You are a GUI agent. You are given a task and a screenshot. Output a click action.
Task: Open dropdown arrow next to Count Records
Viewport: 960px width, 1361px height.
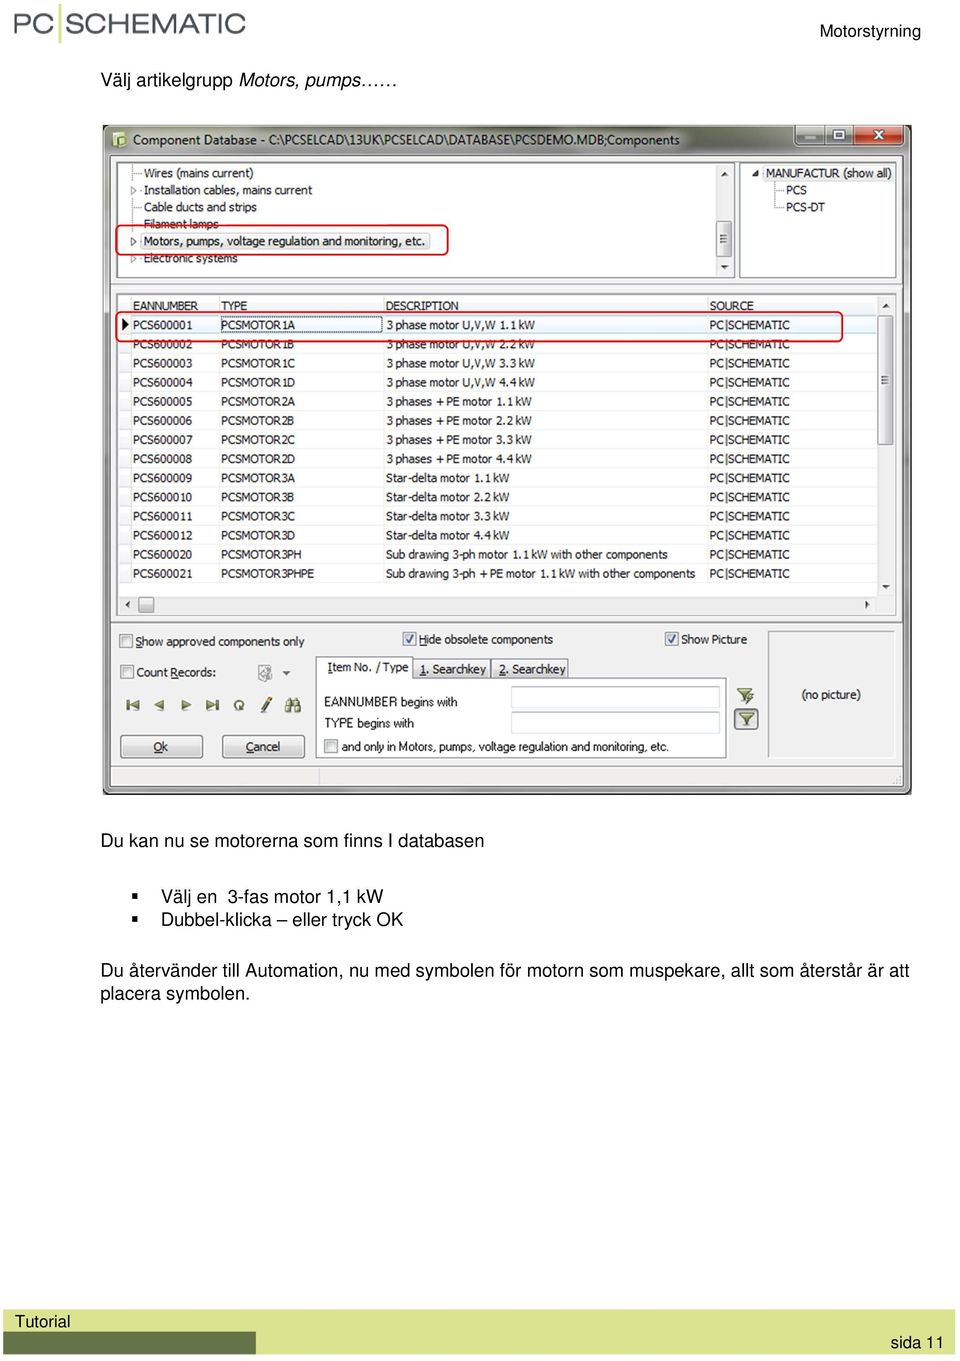tap(286, 673)
